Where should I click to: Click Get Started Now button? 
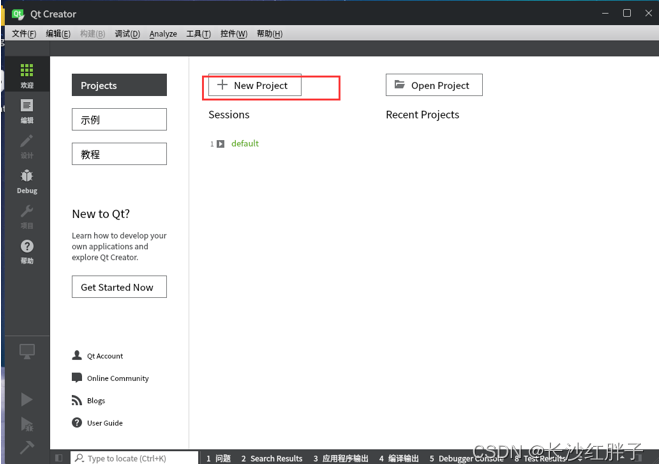pyautogui.click(x=119, y=287)
